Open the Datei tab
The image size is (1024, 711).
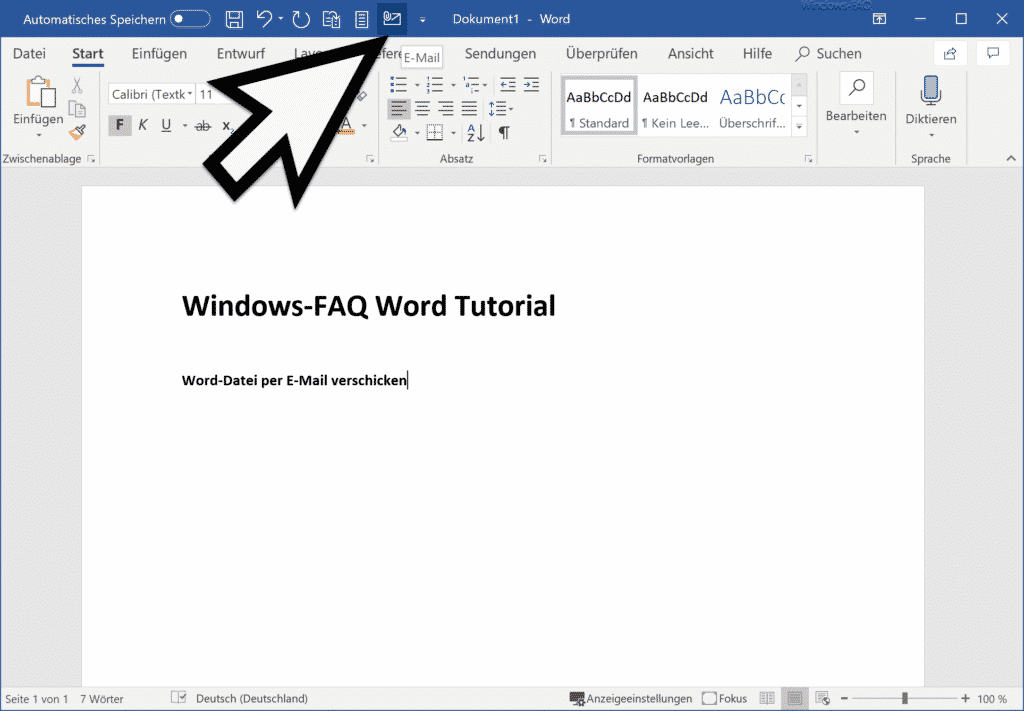point(29,54)
